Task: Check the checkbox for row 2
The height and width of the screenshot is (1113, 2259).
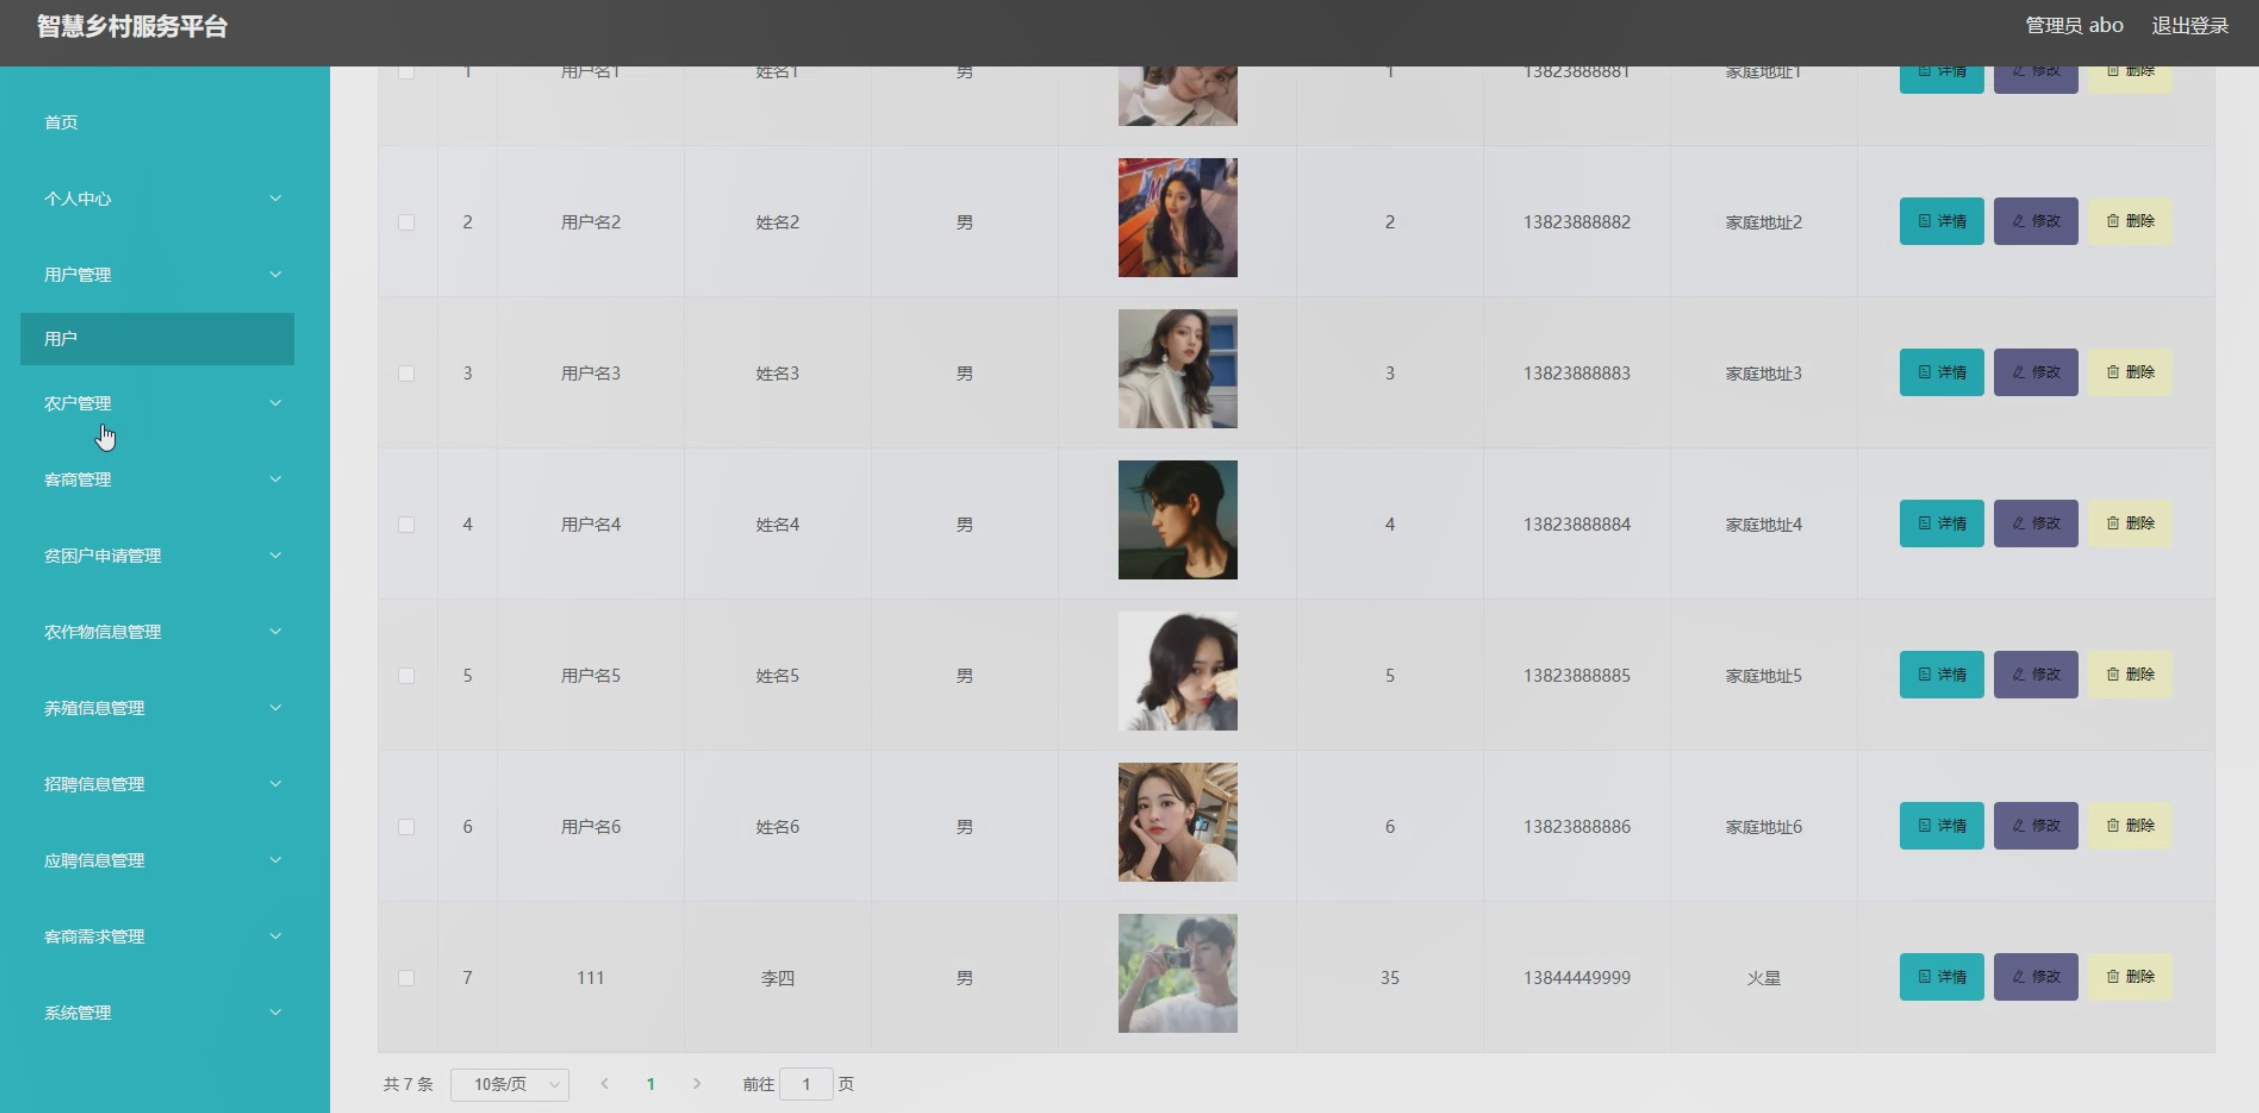Action: [406, 222]
